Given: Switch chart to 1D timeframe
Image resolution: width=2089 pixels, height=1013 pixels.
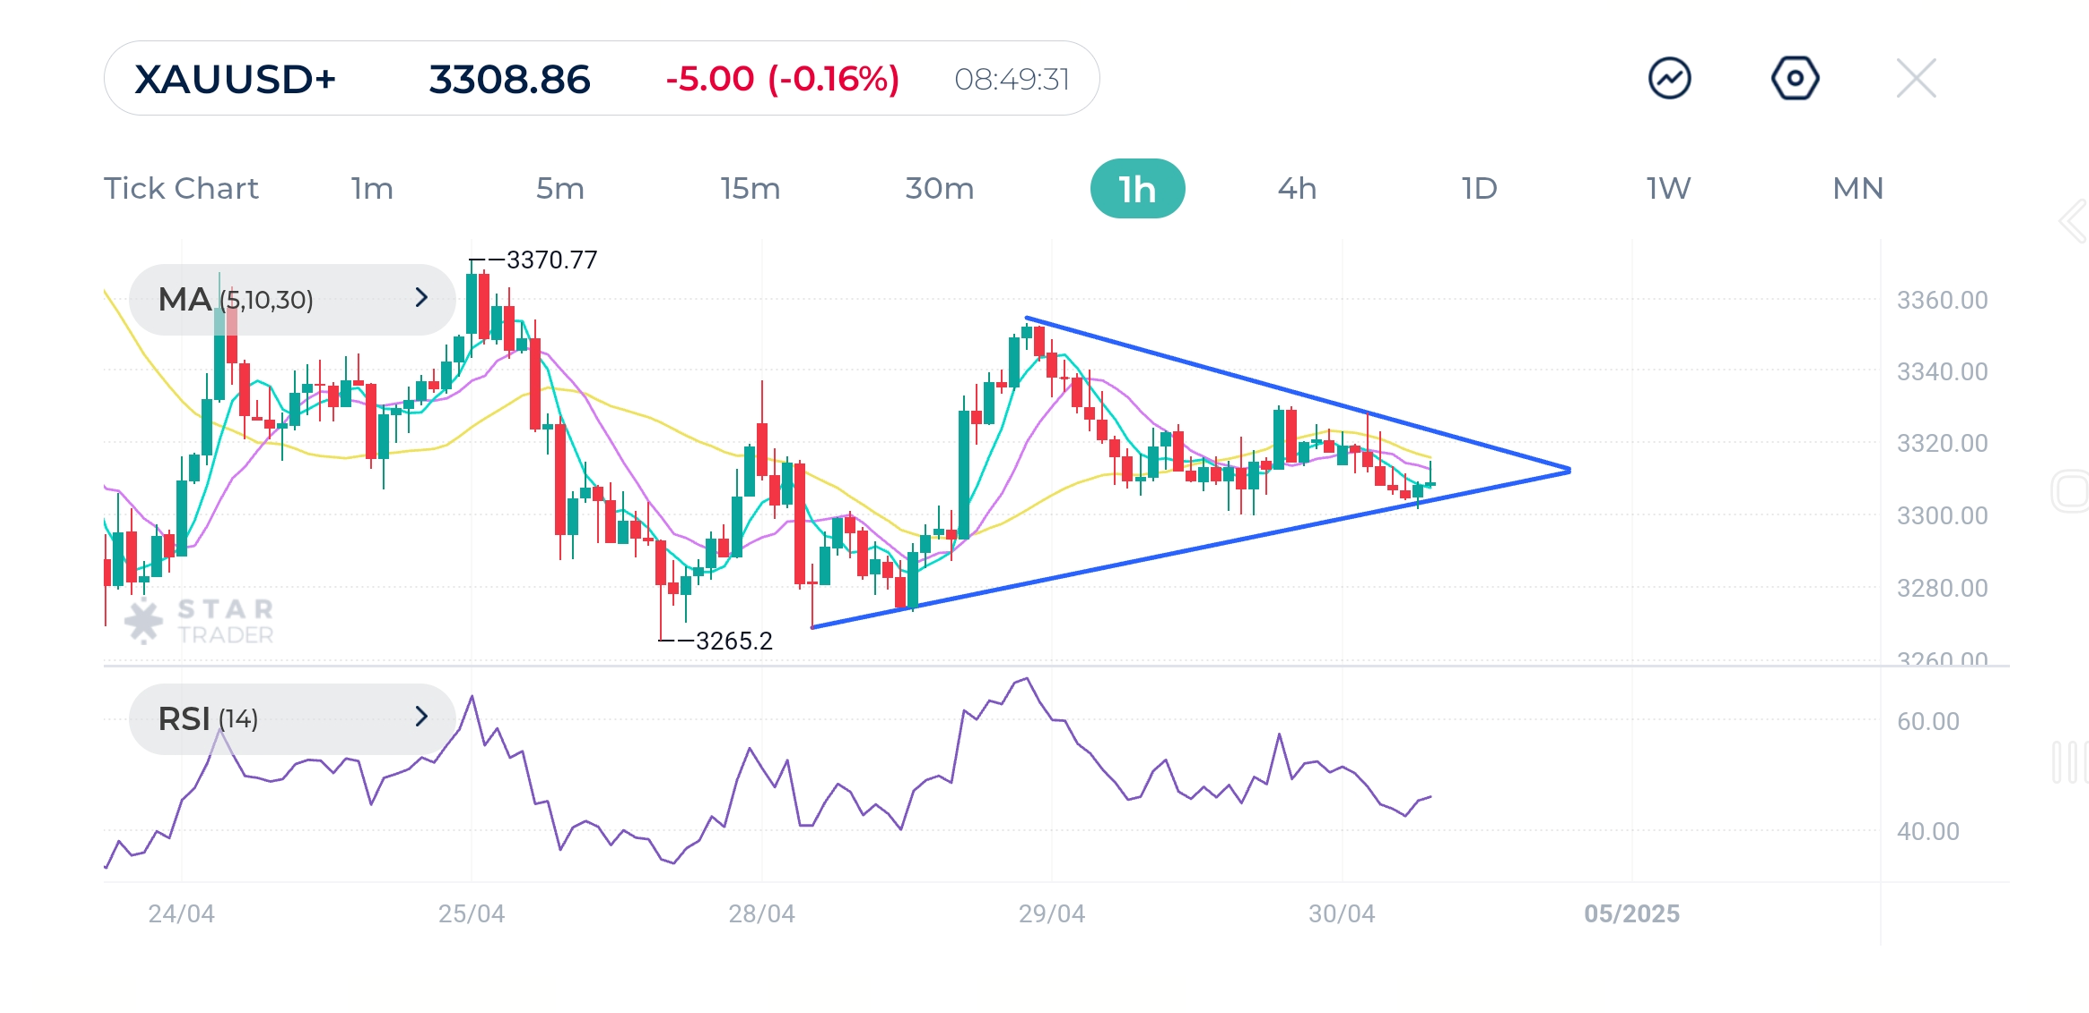Looking at the screenshot, I should 1478,188.
